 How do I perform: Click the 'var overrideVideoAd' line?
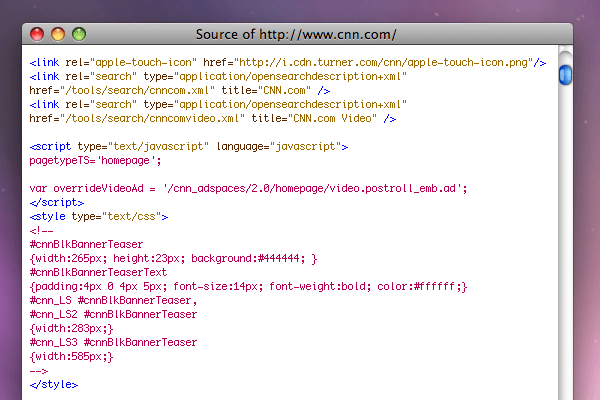[x=248, y=188]
